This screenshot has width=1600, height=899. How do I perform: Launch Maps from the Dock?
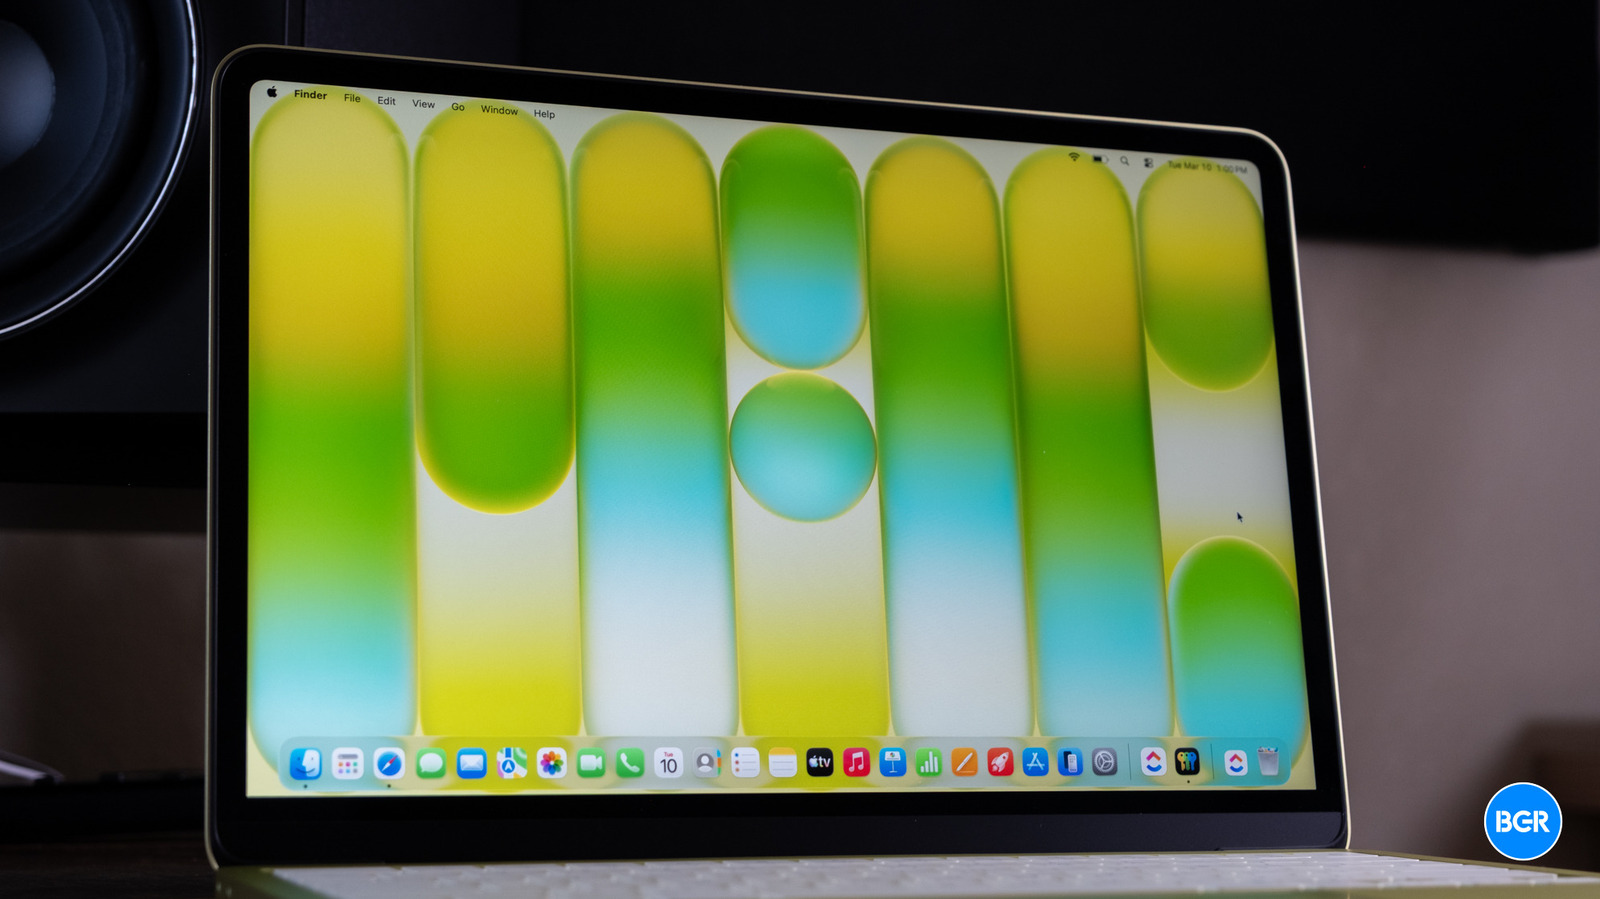(511, 764)
